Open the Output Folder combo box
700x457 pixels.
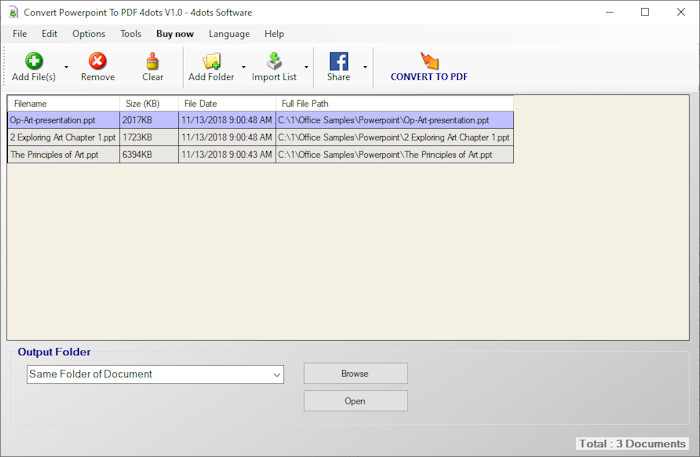(155, 374)
